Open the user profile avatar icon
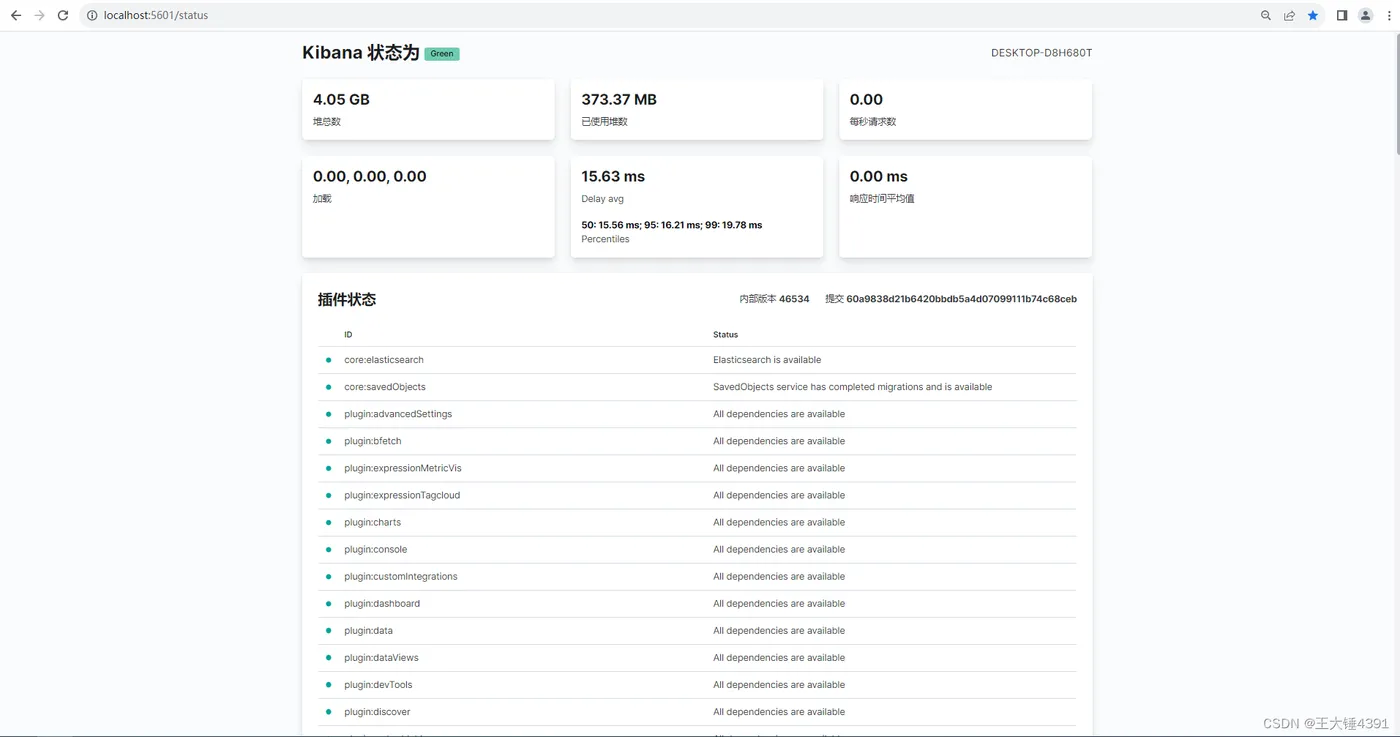The width and height of the screenshot is (1400, 737). 1366,15
